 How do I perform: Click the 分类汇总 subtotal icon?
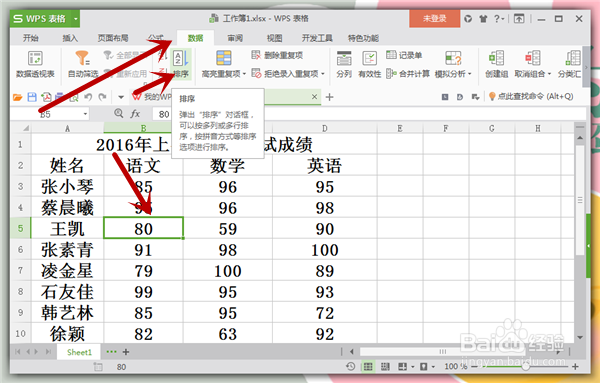(x=572, y=58)
